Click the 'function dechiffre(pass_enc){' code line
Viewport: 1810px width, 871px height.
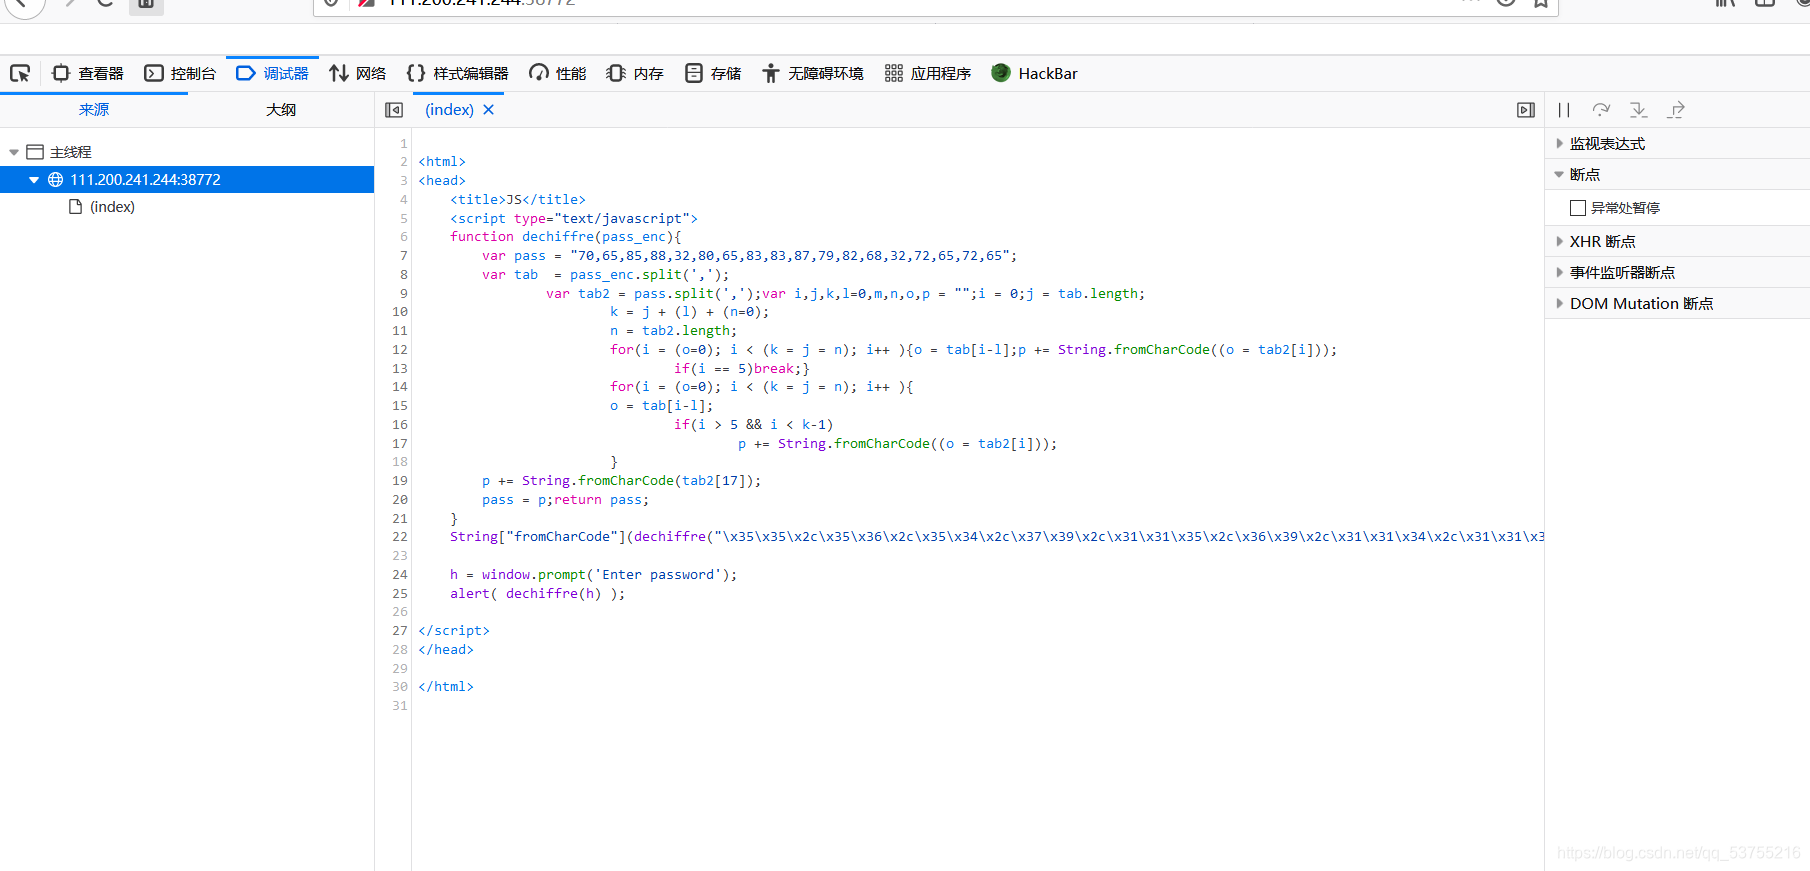pyautogui.click(x=566, y=237)
